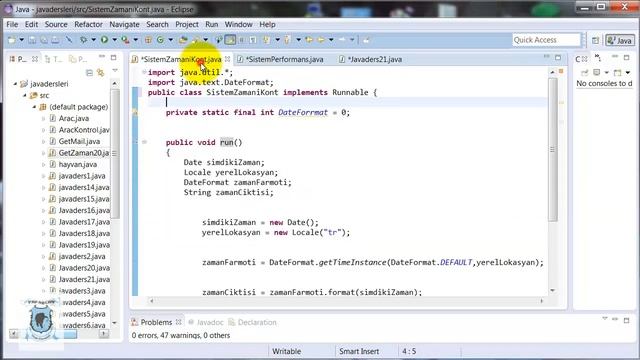Open the Run configurations dropdown arrow
Viewport: 640px width, 360px height.
[114, 40]
